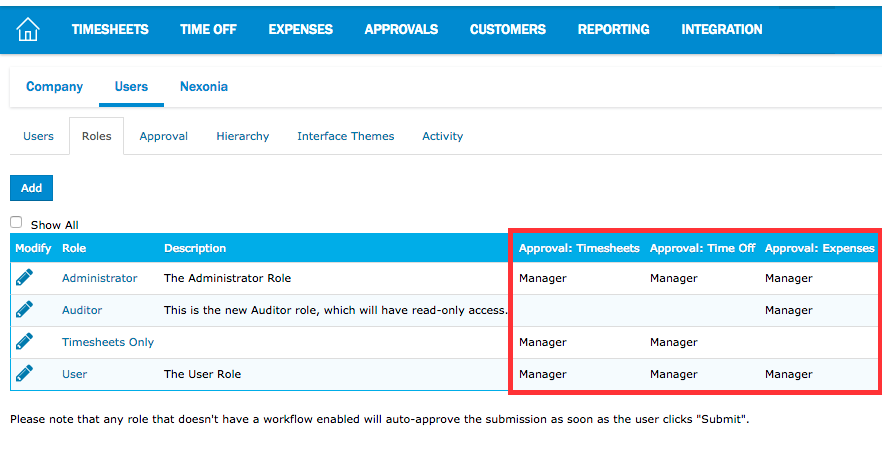This screenshot has width=882, height=466.
Task: Open the Timesheets Only role link
Action: 108,342
